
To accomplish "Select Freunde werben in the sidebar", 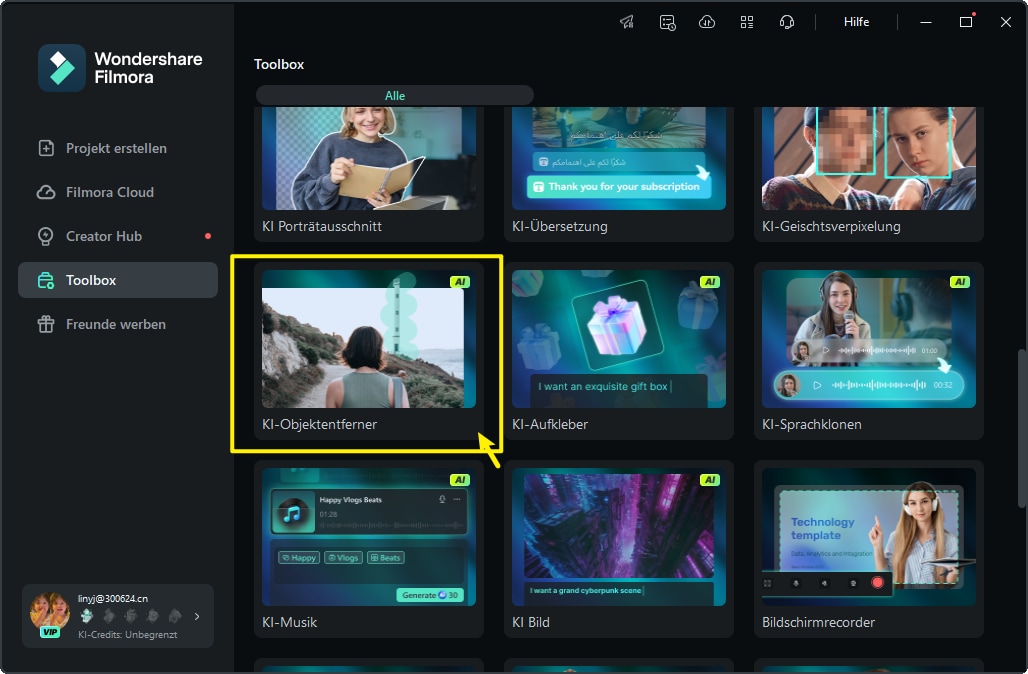I will coord(116,324).
